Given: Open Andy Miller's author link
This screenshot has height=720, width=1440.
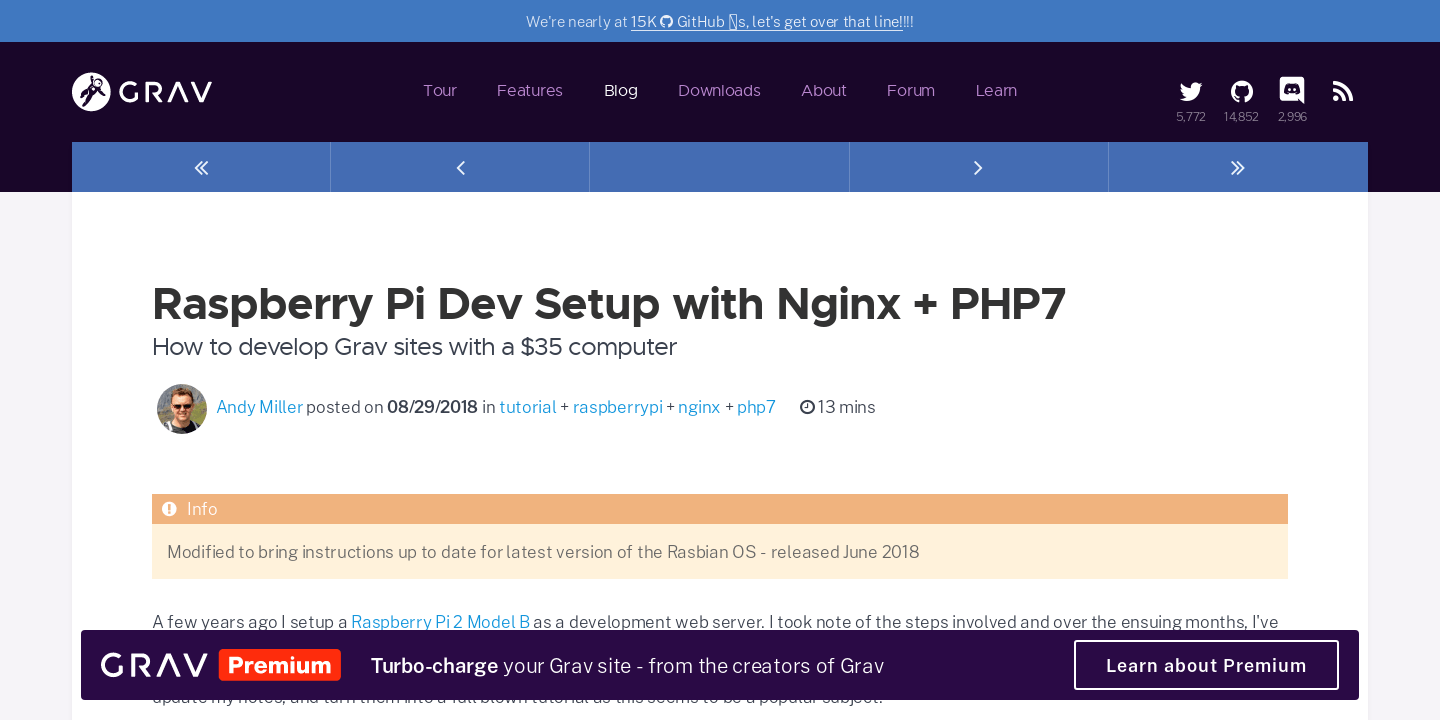Looking at the screenshot, I should 259,407.
